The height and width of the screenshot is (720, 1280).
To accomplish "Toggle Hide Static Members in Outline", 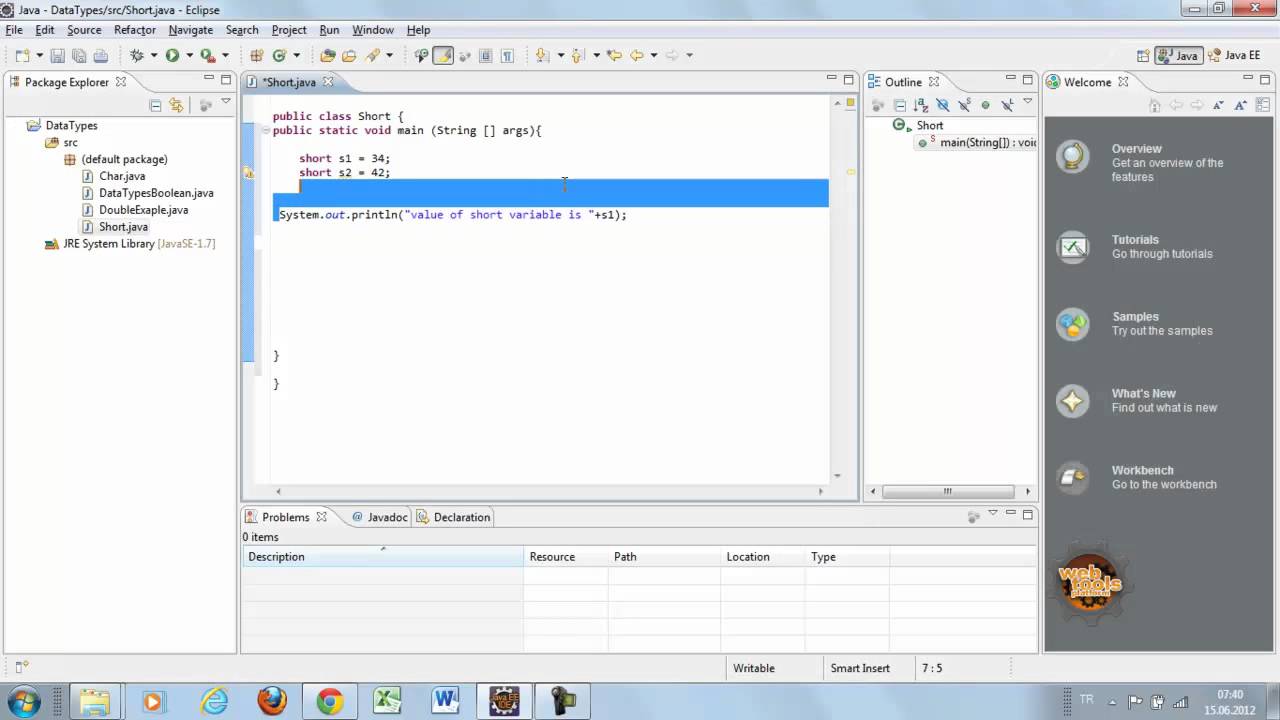I will pyautogui.click(x=964, y=105).
